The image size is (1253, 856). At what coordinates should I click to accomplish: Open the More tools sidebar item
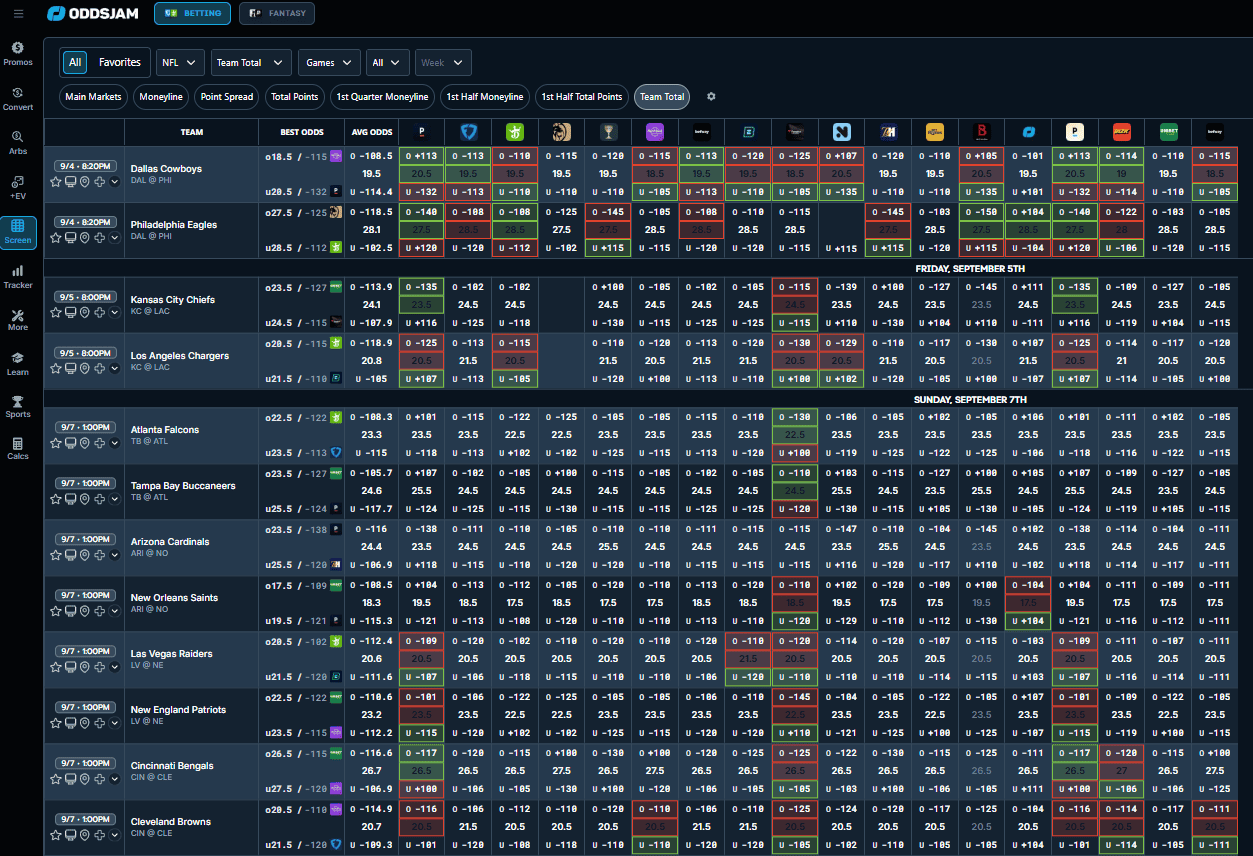click(18, 320)
